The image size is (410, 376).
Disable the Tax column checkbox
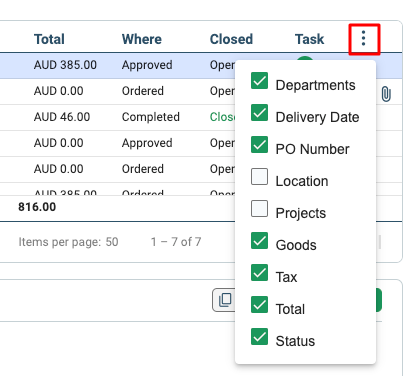259,272
